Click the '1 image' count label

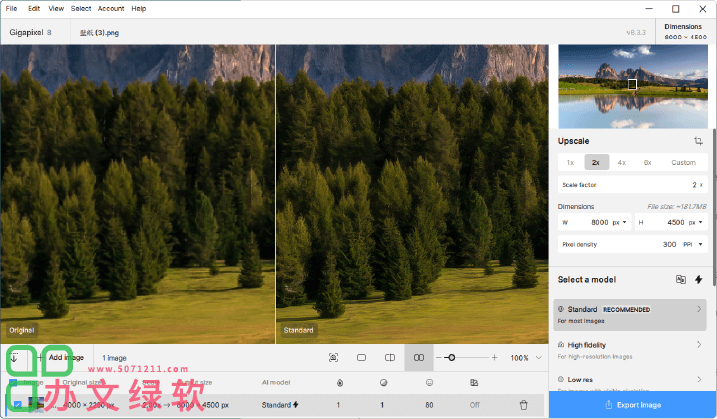tap(114, 358)
